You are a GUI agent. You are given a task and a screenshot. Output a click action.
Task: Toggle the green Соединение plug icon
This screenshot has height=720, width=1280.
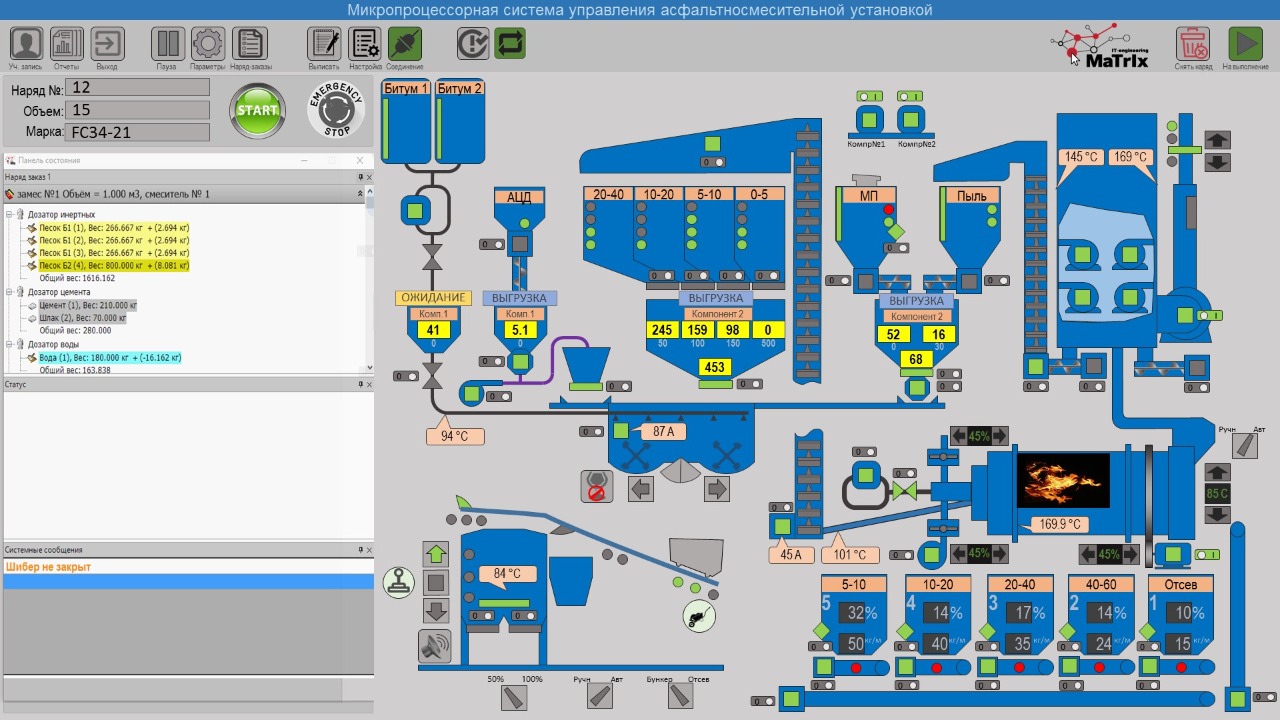pos(405,44)
